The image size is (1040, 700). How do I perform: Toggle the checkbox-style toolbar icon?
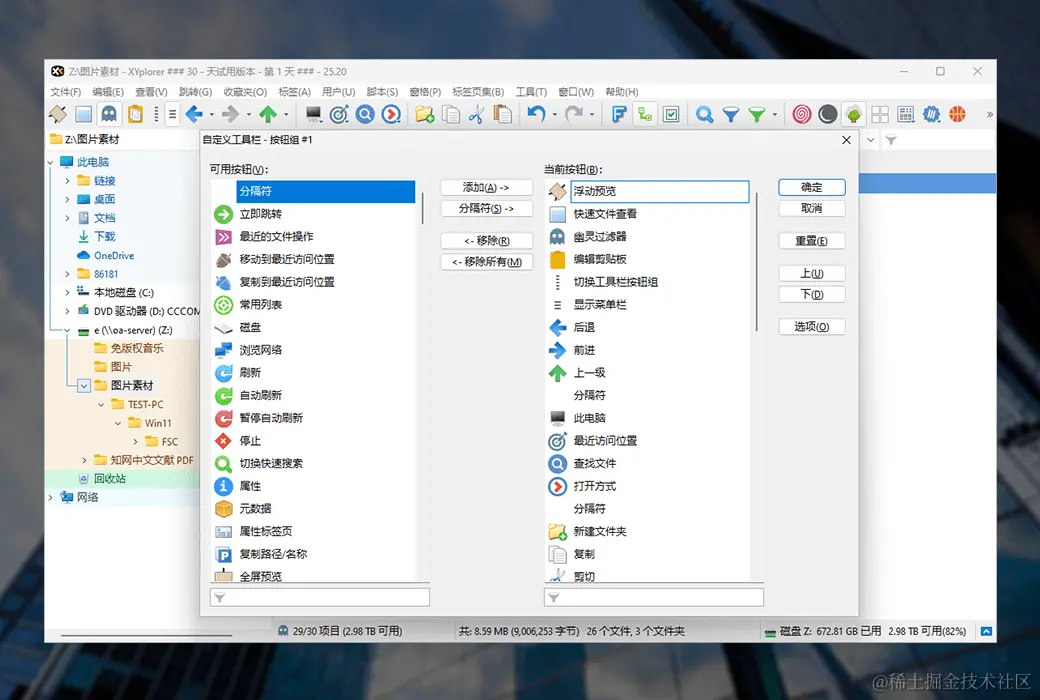pos(671,114)
